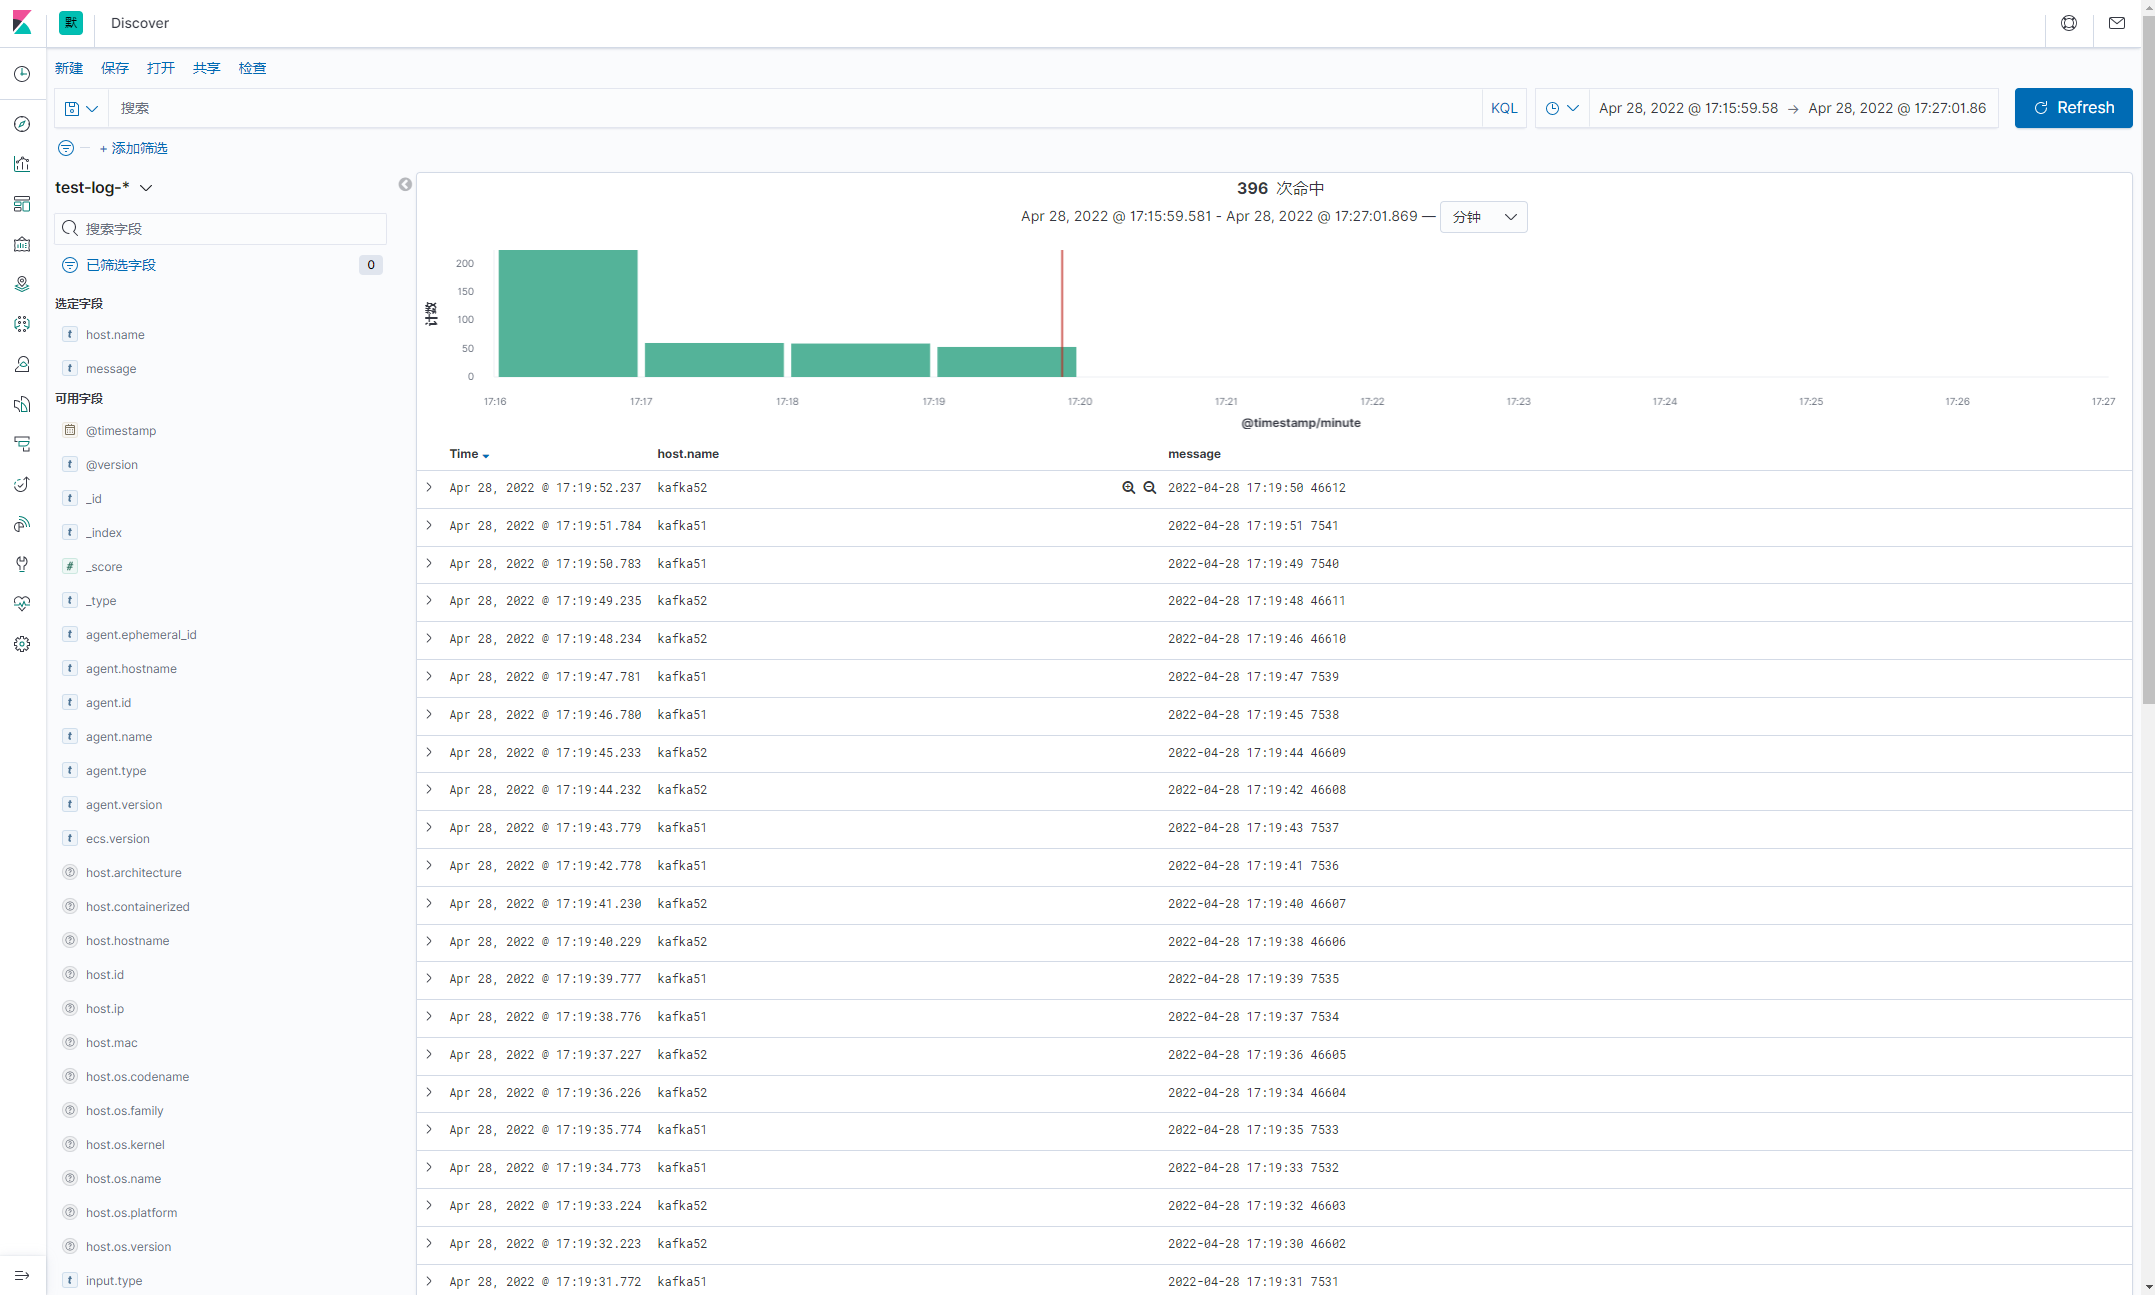Open Management gear icon in sidebar
The height and width of the screenshot is (1295, 2155).
coord(22,644)
